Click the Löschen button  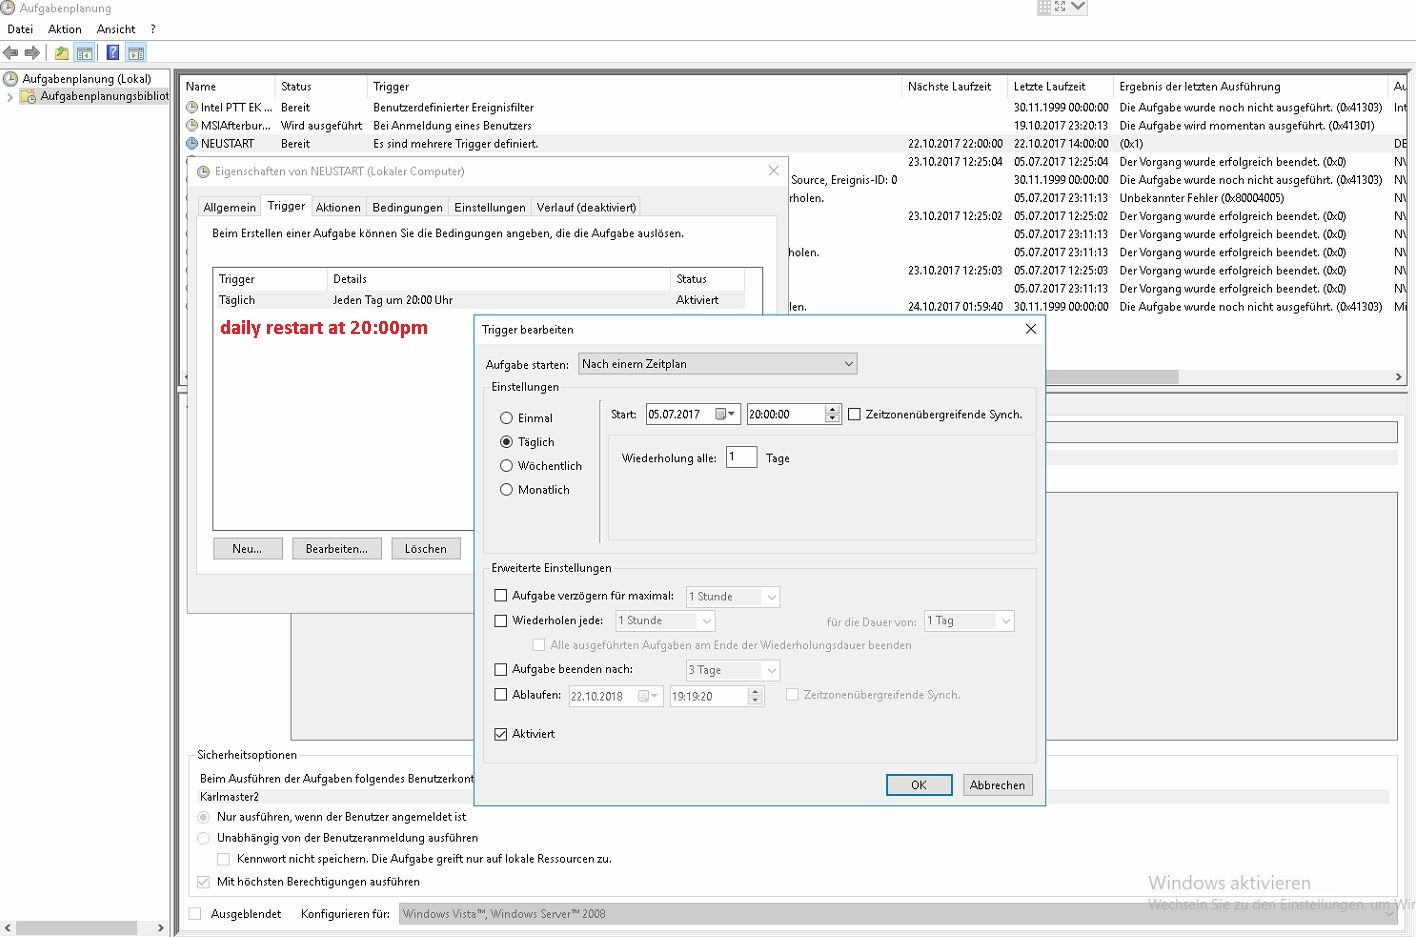426,549
